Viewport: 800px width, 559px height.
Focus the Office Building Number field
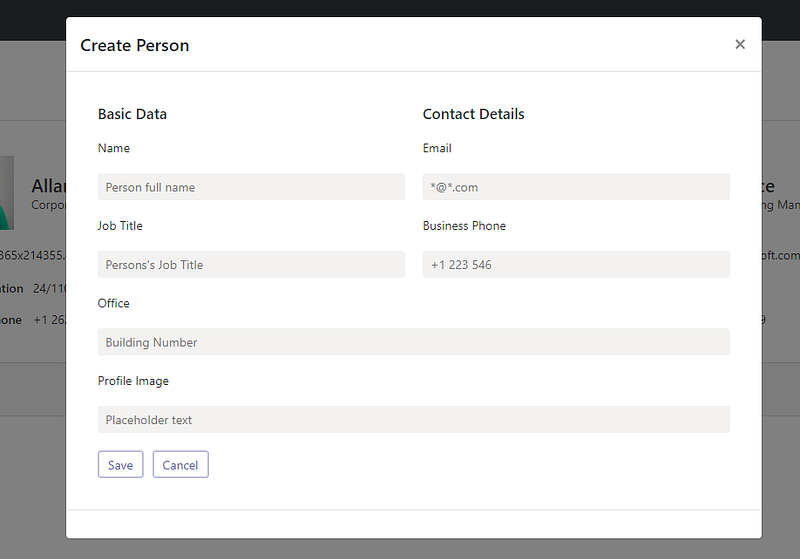(x=414, y=342)
